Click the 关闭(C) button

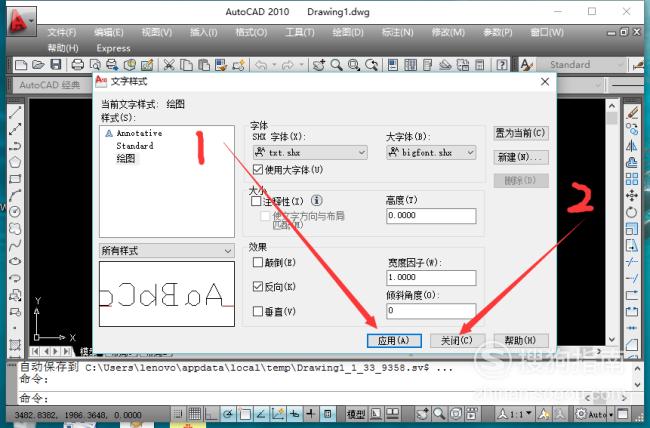[x=457, y=340]
